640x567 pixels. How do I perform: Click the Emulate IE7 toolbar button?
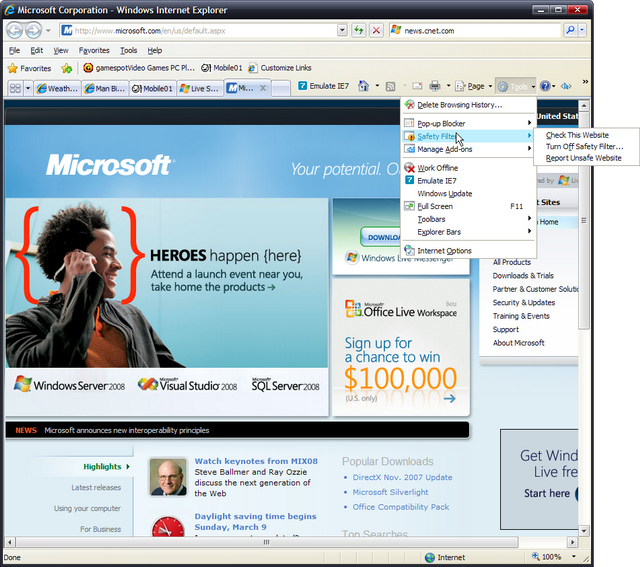[324, 86]
